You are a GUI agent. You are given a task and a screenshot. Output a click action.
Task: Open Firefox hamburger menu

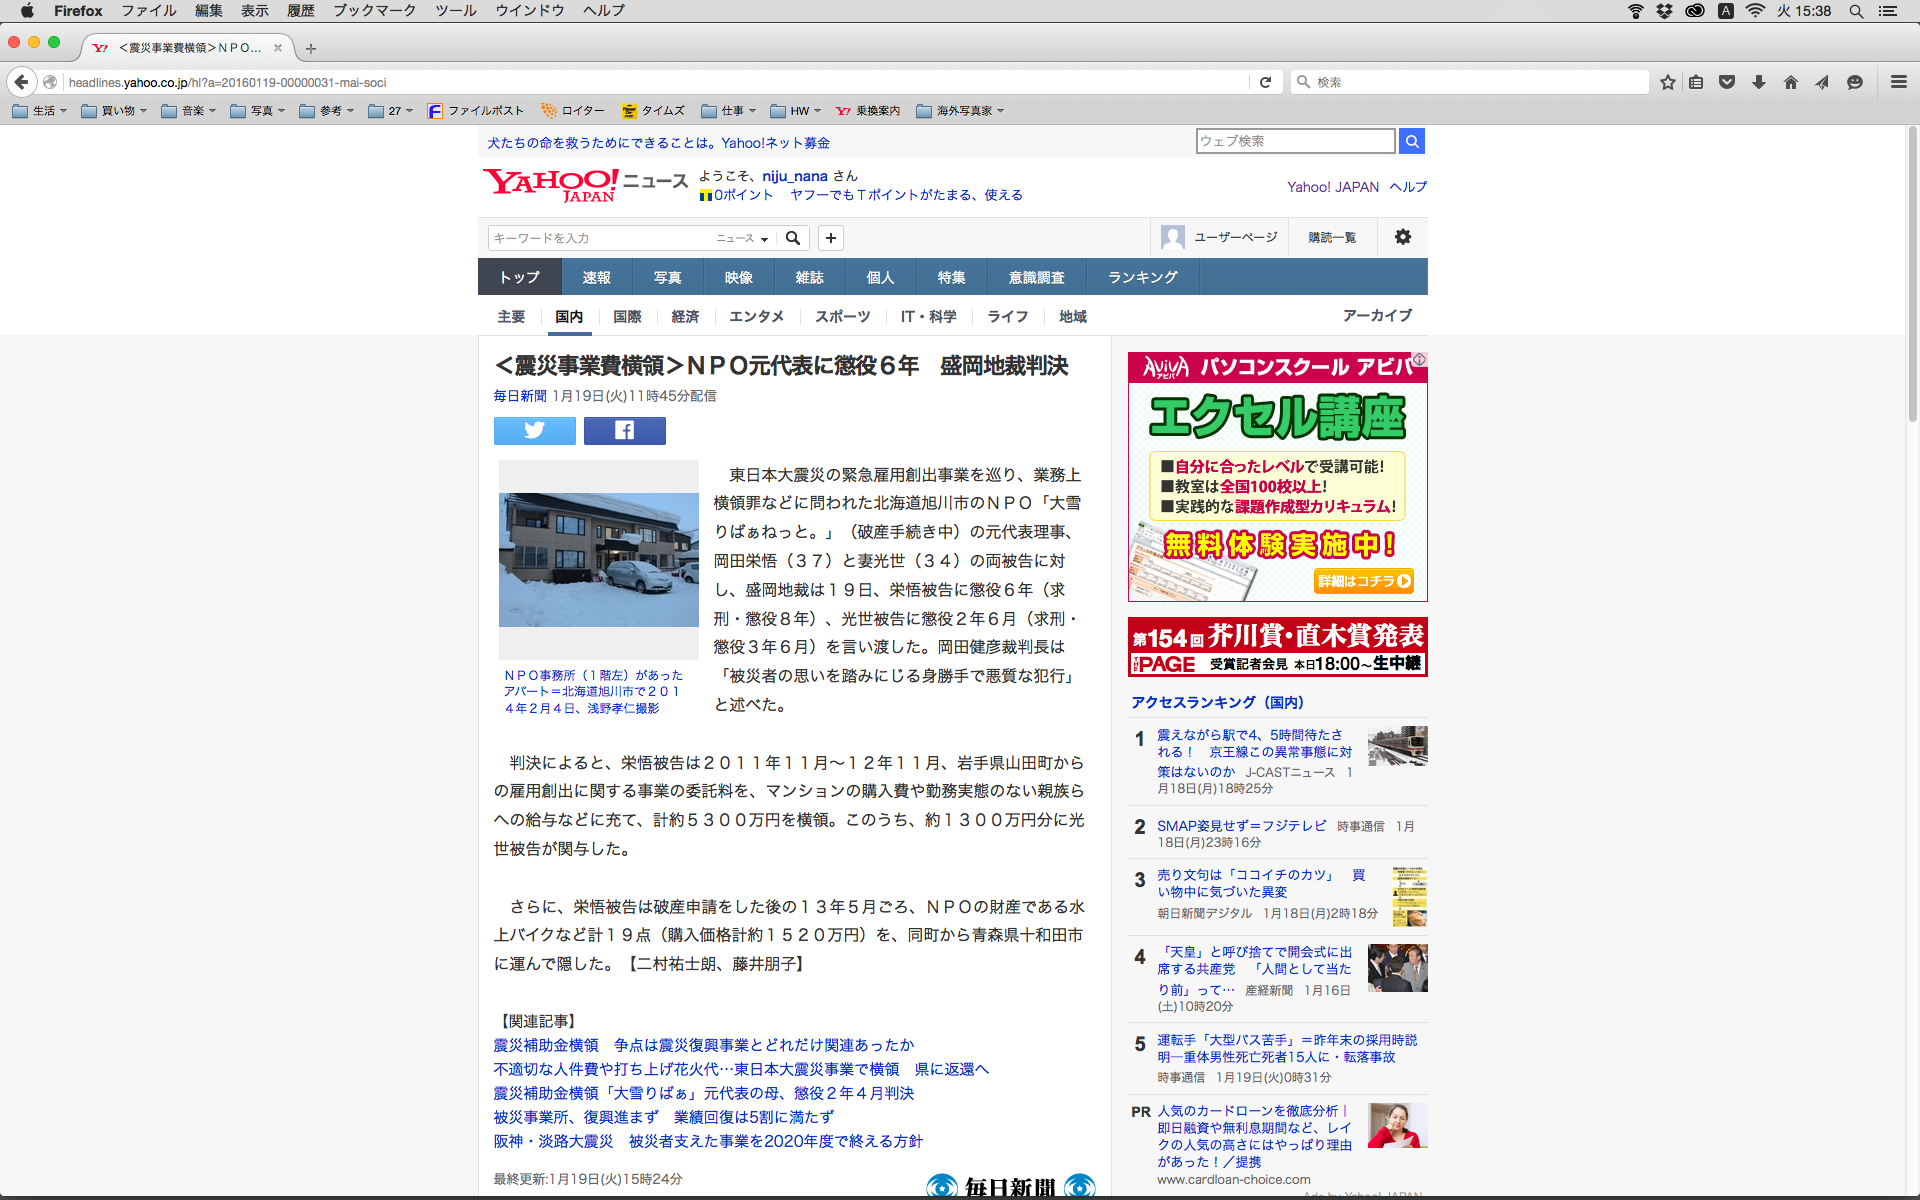click(x=1898, y=82)
